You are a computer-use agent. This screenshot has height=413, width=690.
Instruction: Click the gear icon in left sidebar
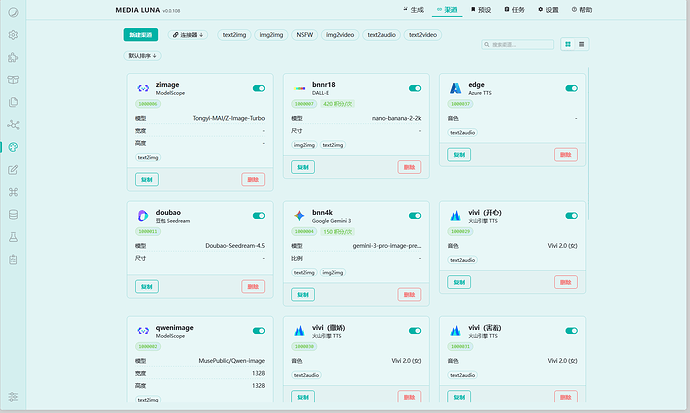(13, 35)
